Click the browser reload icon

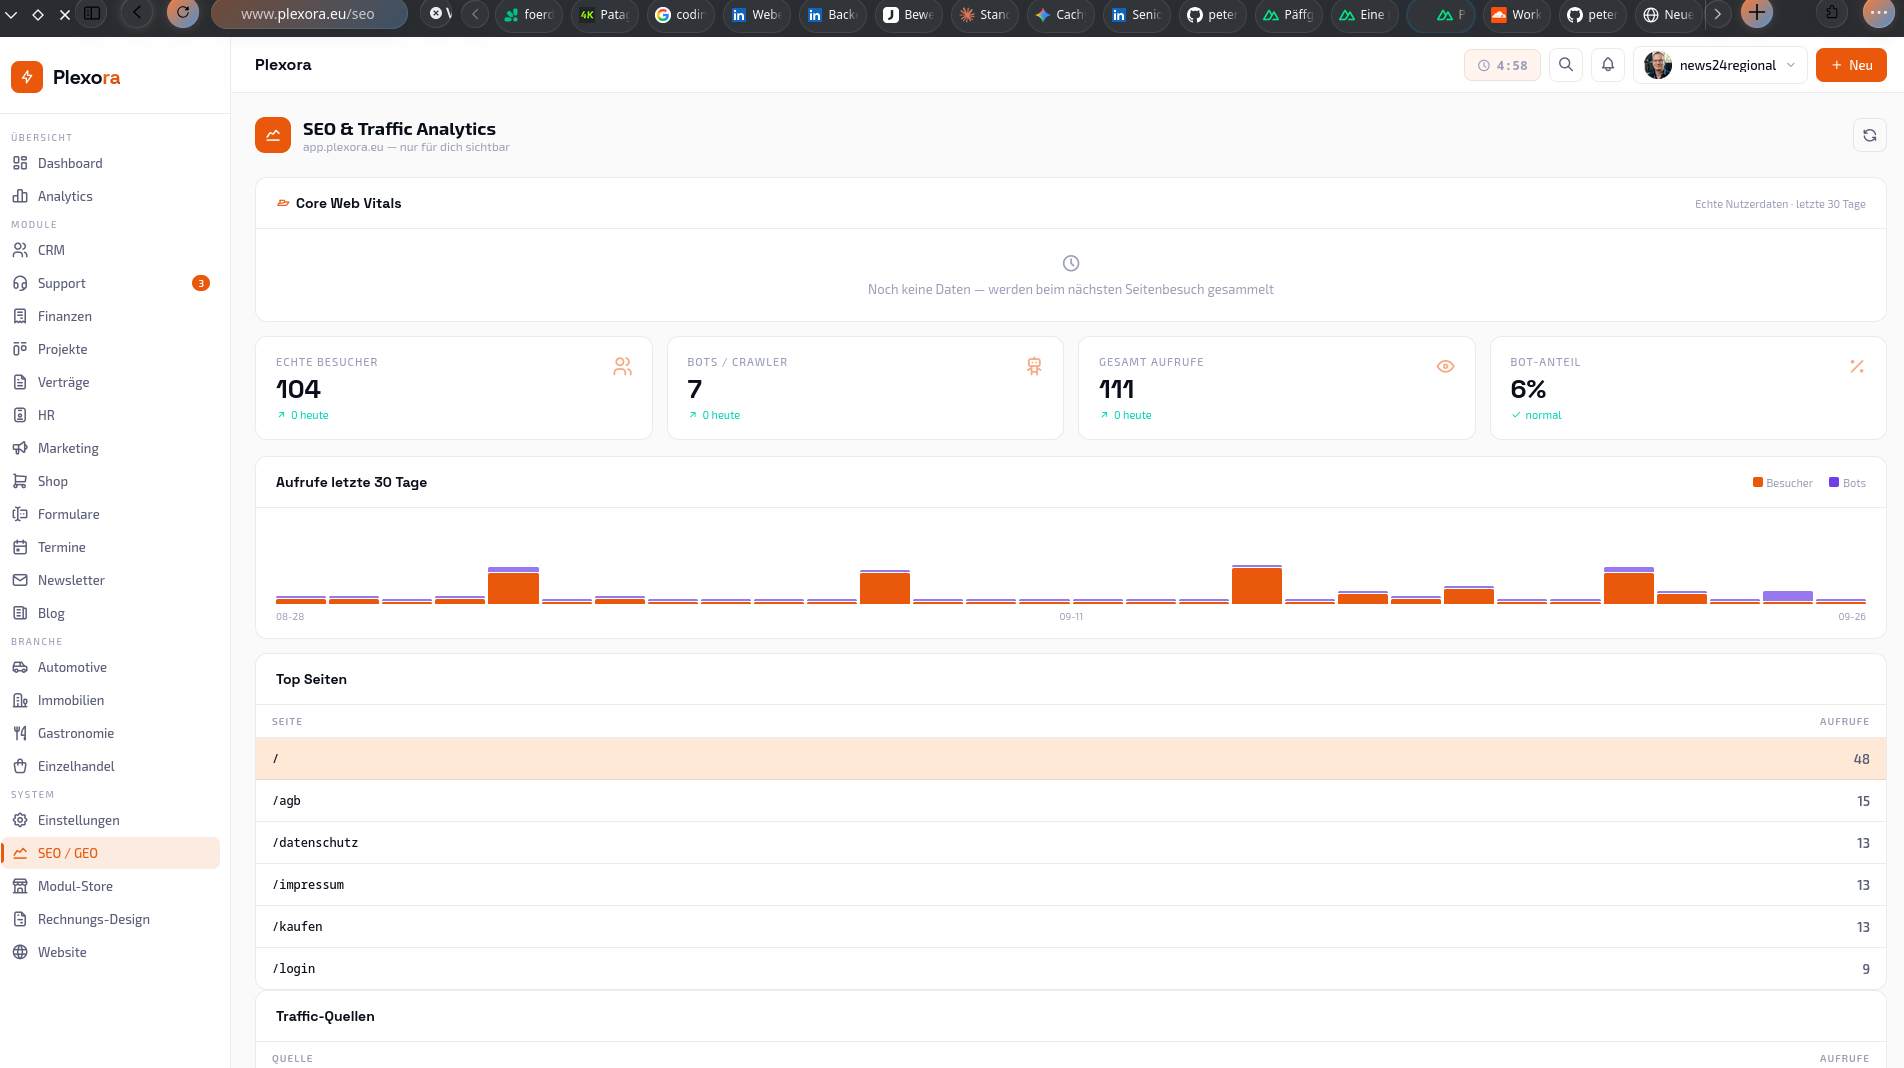pos(183,13)
